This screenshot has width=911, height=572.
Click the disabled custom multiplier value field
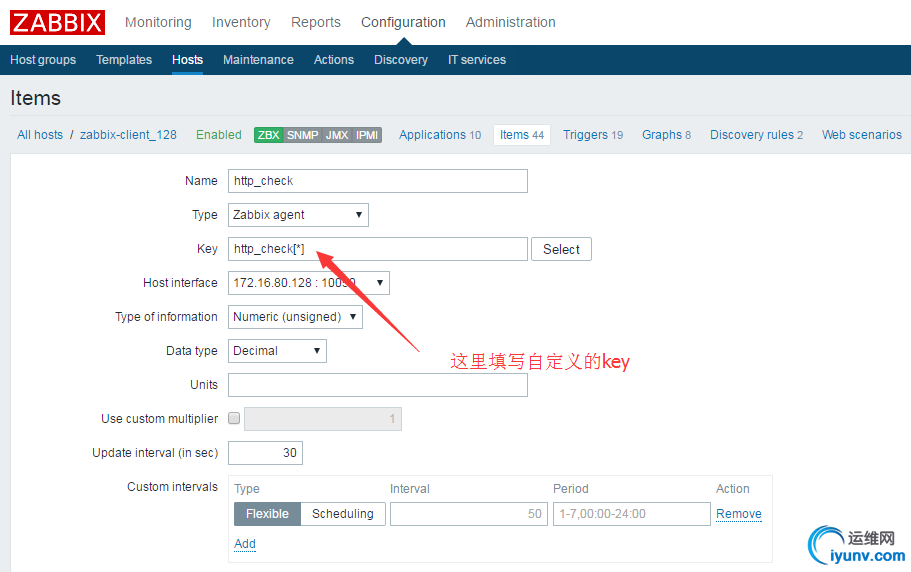(323, 419)
